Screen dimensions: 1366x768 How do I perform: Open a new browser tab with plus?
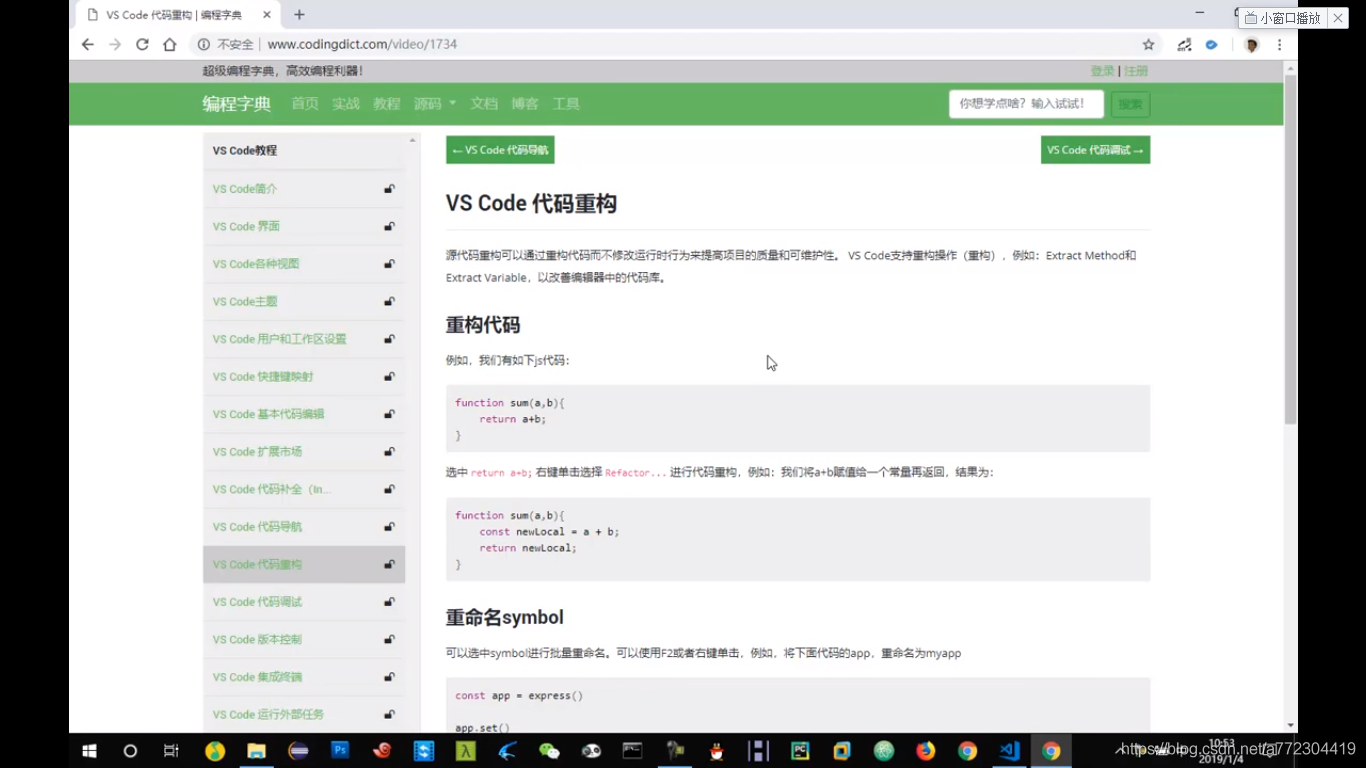(299, 15)
